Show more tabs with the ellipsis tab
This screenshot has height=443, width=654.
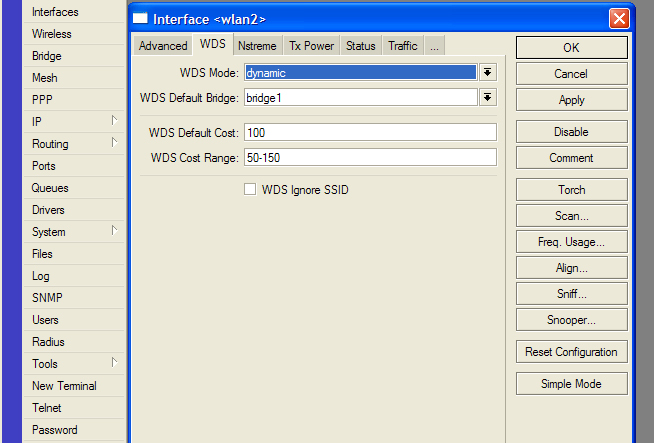pyautogui.click(x=435, y=45)
